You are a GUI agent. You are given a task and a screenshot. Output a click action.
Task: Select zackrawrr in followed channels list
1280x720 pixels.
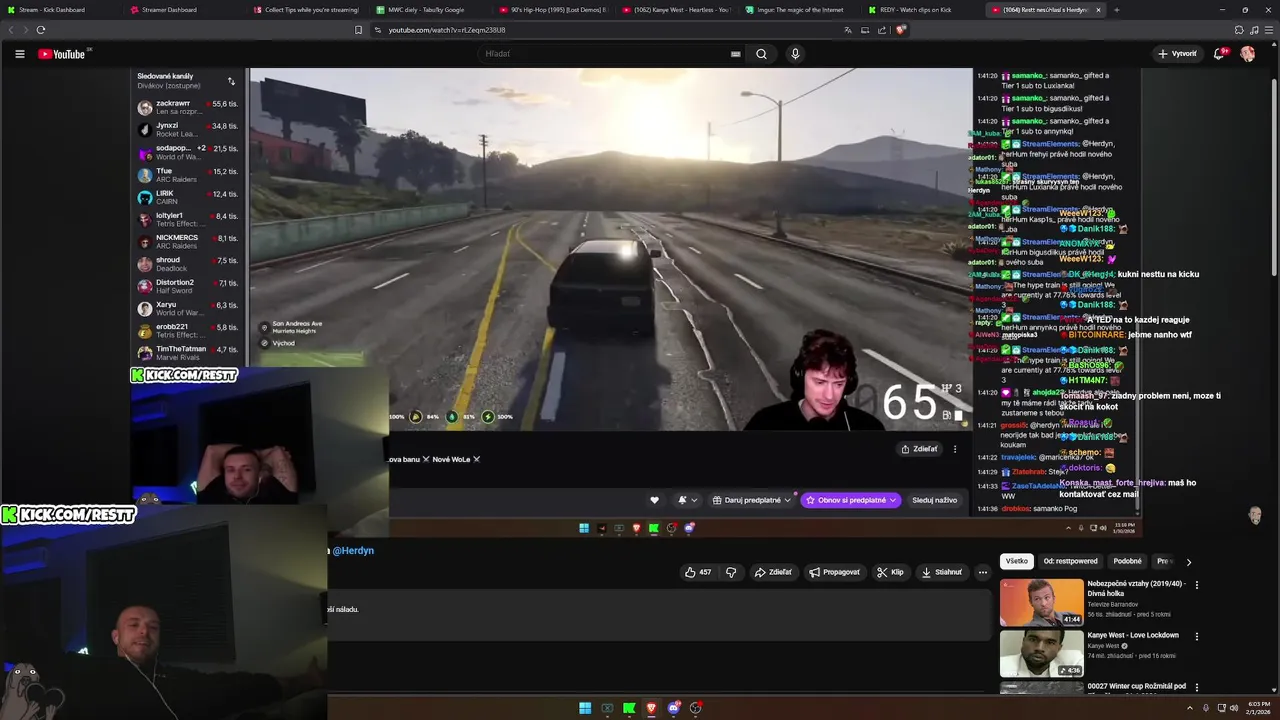tap(188, 107)
